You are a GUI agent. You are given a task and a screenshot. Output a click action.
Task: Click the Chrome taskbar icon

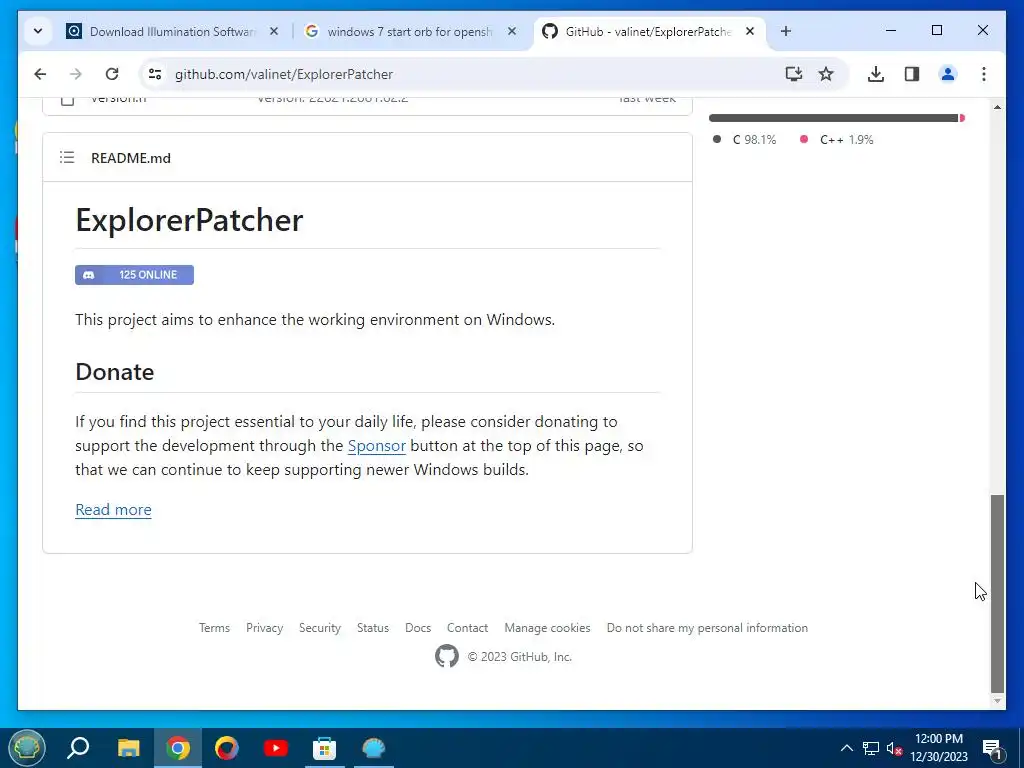[x=178, y=748]
